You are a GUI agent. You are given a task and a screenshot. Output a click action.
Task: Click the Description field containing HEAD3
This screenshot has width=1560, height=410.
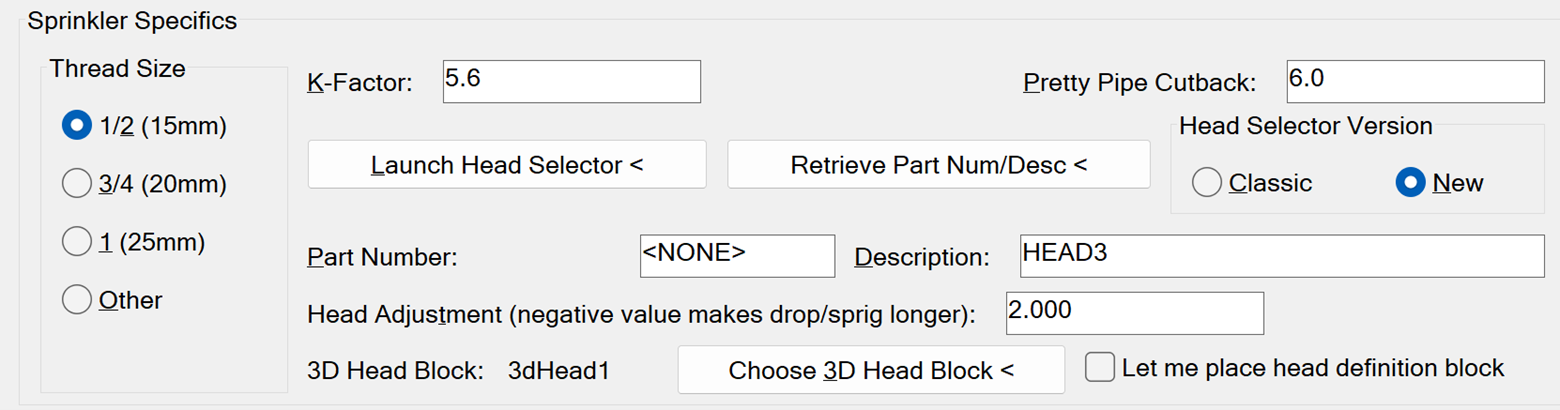point(1282,256)
